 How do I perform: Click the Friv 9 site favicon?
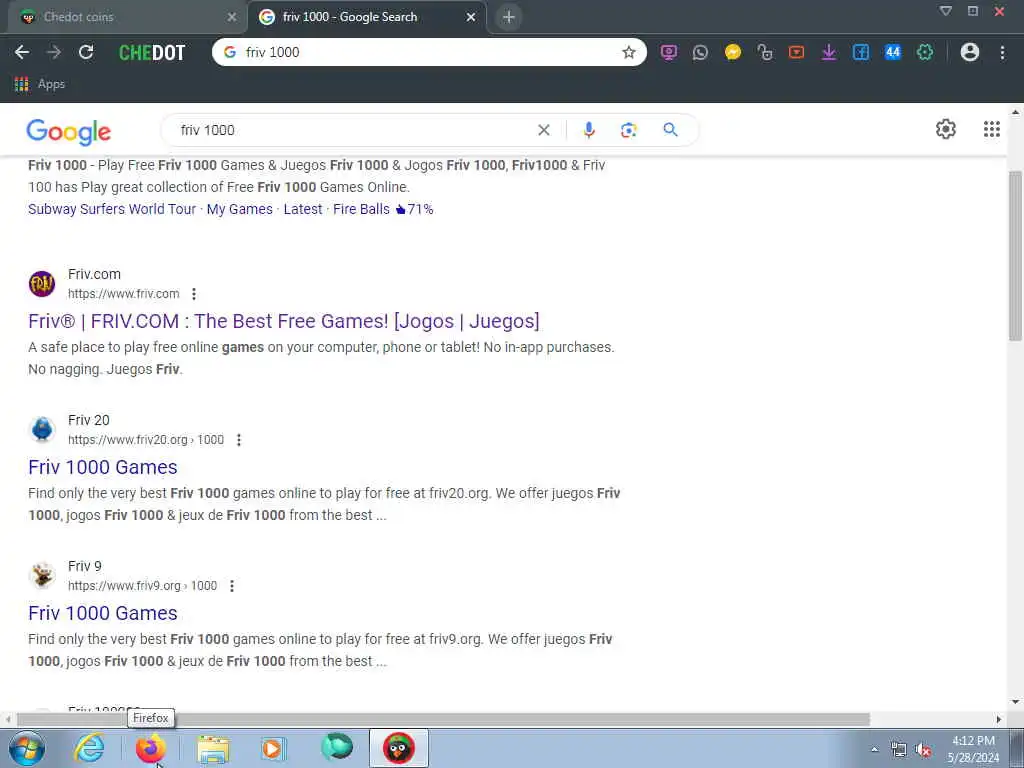(x=42, y=575)
